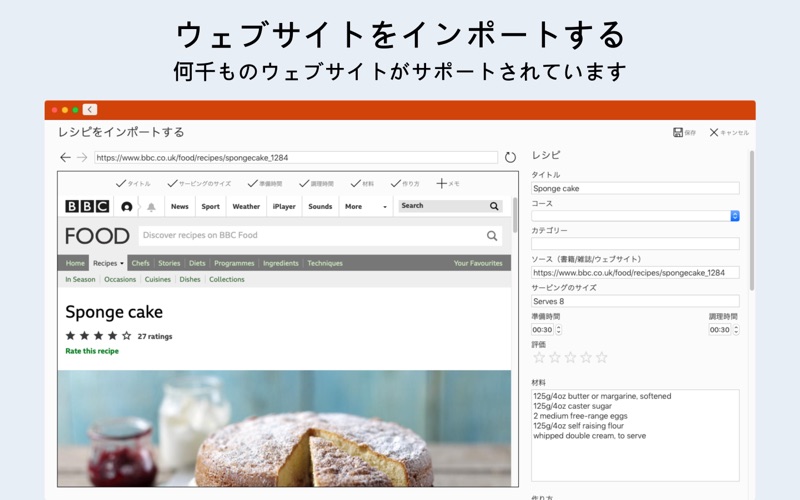This screenshot has width=800, height=500.
Task: Add a メモ selection with plus
Action: coord(448,184)
